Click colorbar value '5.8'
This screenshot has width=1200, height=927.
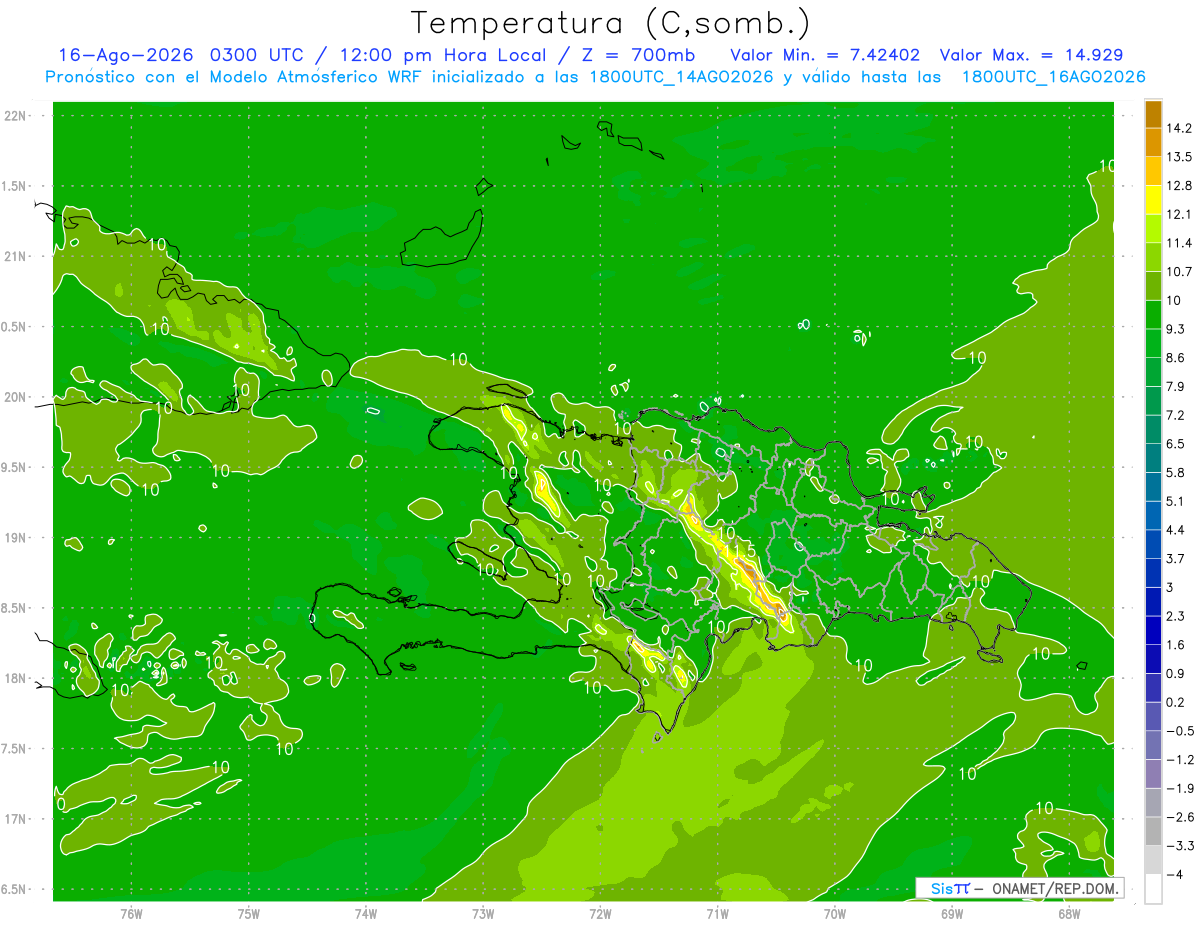[x=1176, y=473]
